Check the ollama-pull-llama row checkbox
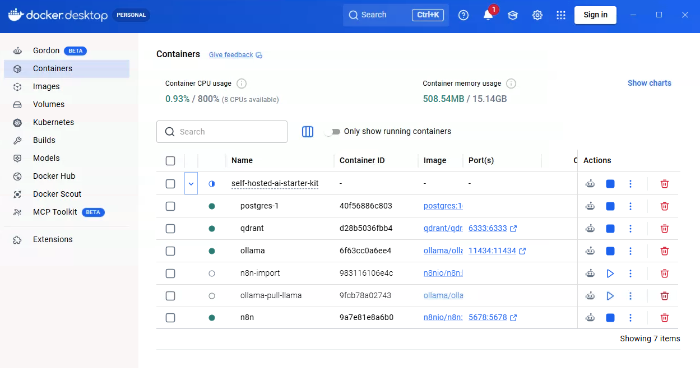This screenshot has width=700, height=368. [170, 296]
